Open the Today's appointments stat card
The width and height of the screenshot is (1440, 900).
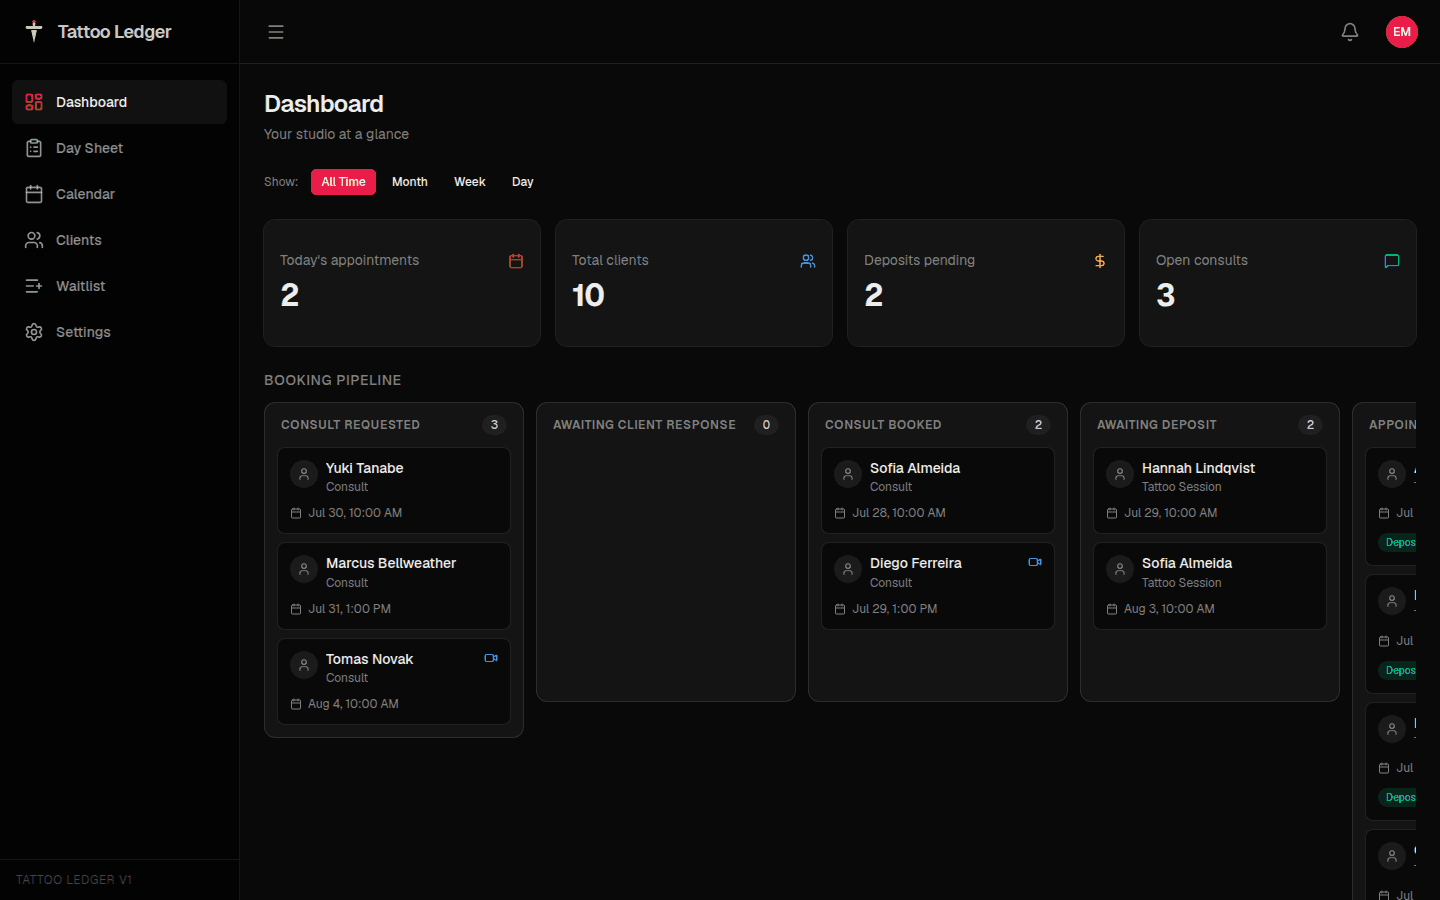click(402, 283)
